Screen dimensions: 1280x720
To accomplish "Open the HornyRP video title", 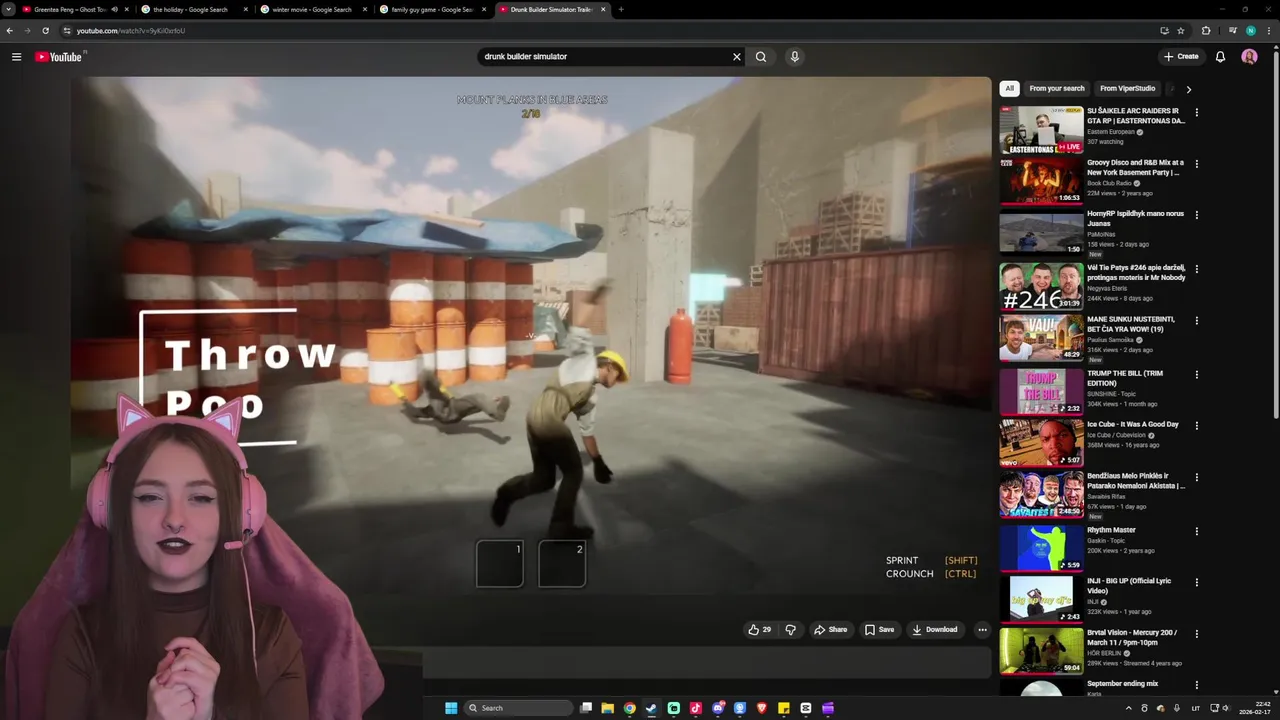I will 1135,218.
